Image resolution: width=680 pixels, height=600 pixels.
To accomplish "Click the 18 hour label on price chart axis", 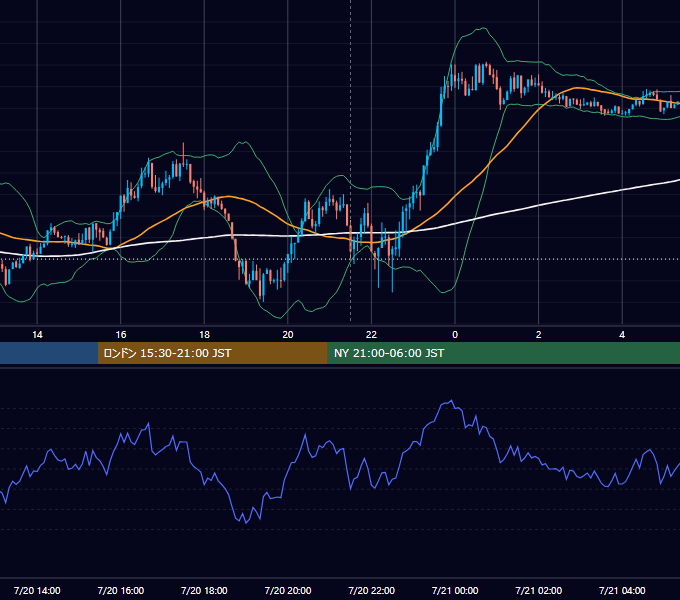I will (x=204, y=335).
